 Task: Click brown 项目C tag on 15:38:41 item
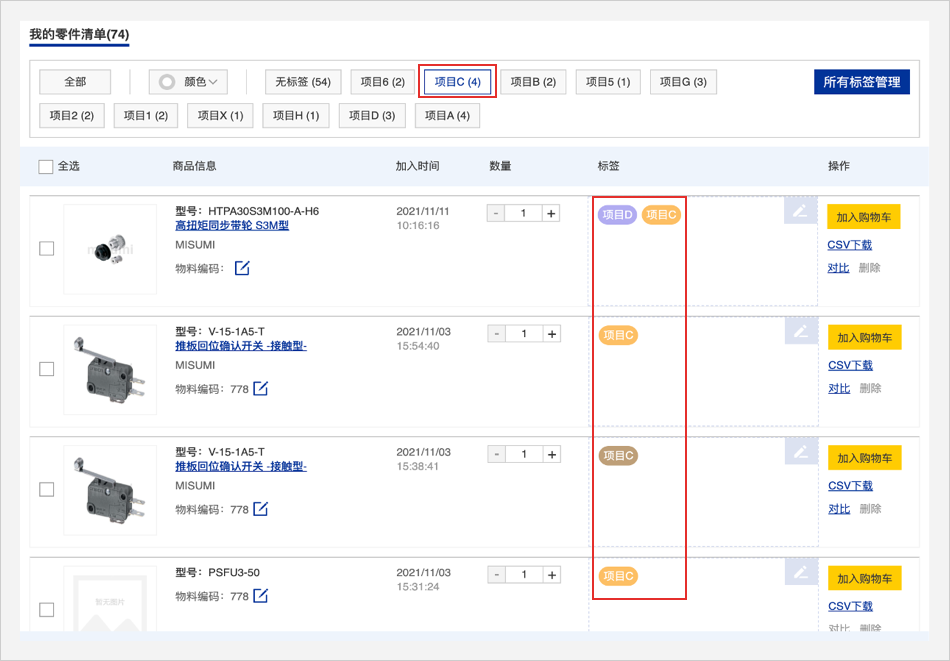click(x=618, y=456)
